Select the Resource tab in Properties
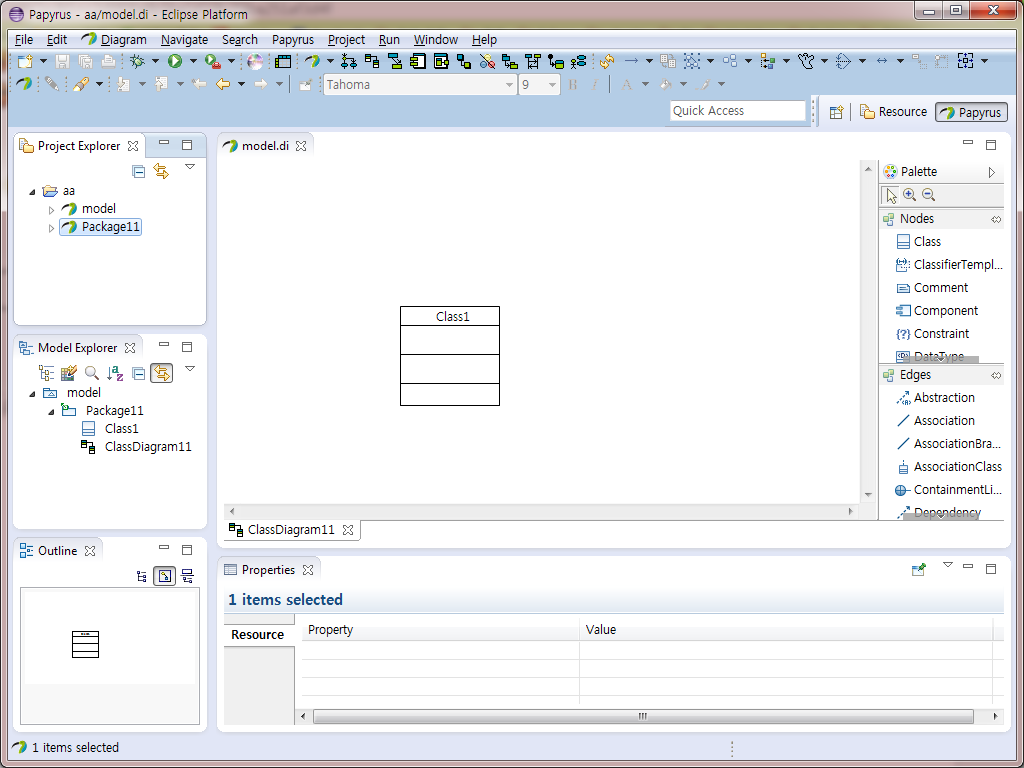The image size is (1024, 768). 257,635
